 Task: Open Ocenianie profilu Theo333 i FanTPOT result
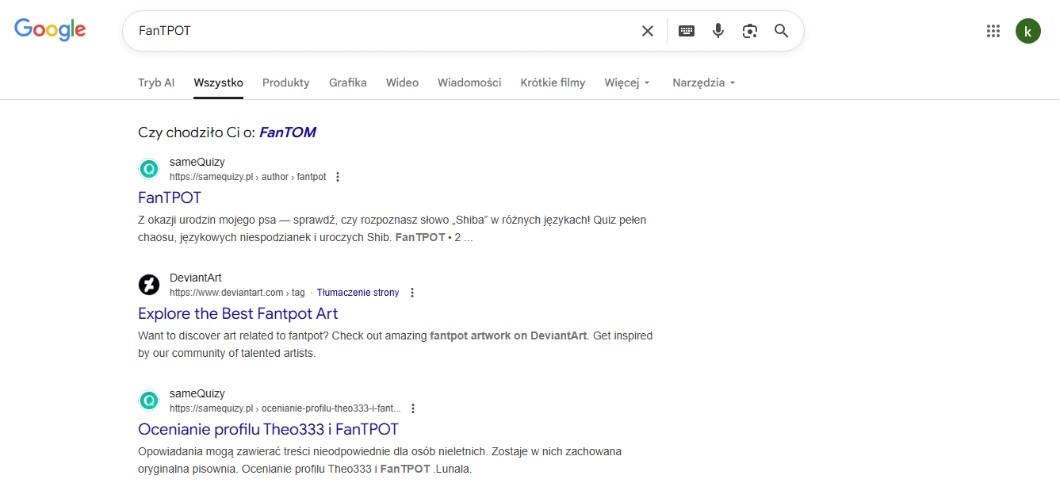268,429
